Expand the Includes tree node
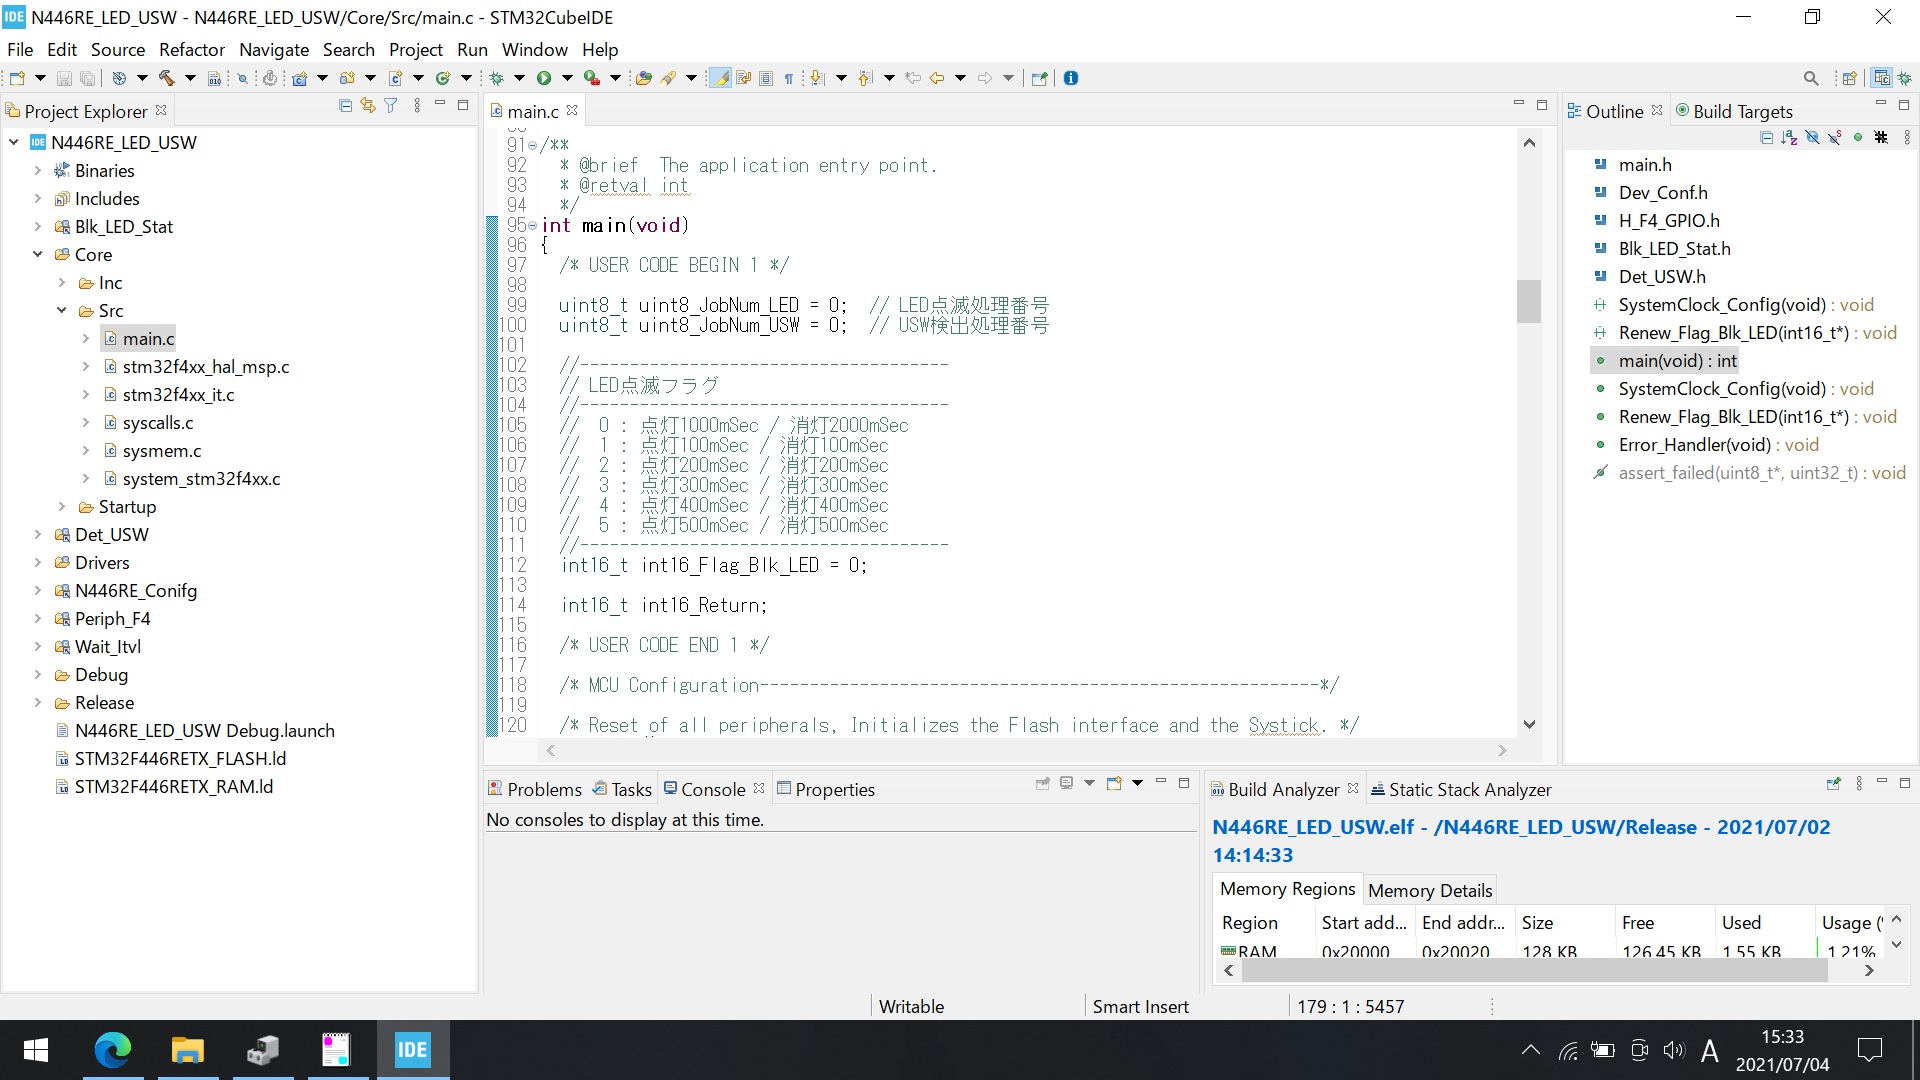This screenshot has width=1920, height=1080. click(38, 199)
